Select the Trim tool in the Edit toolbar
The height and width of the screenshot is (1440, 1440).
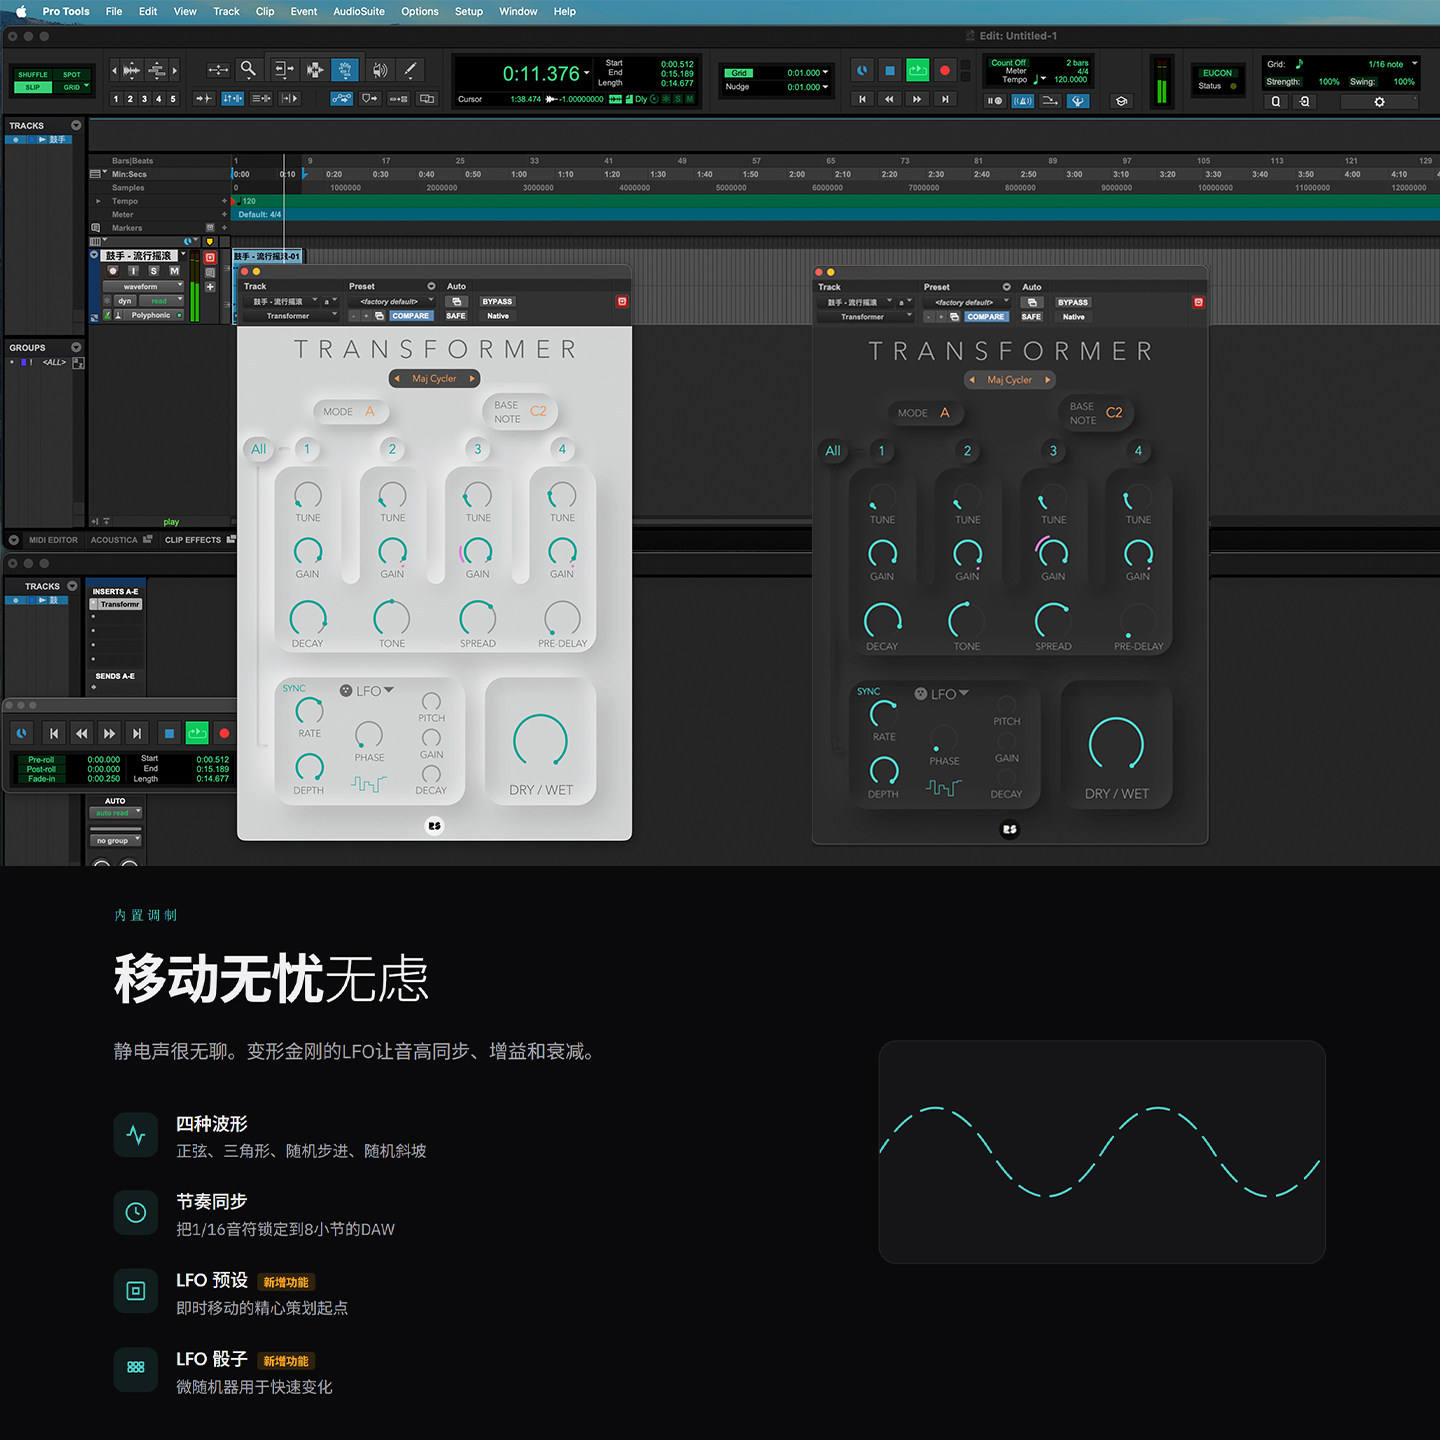pyautogui.click(x=285, y=70)
